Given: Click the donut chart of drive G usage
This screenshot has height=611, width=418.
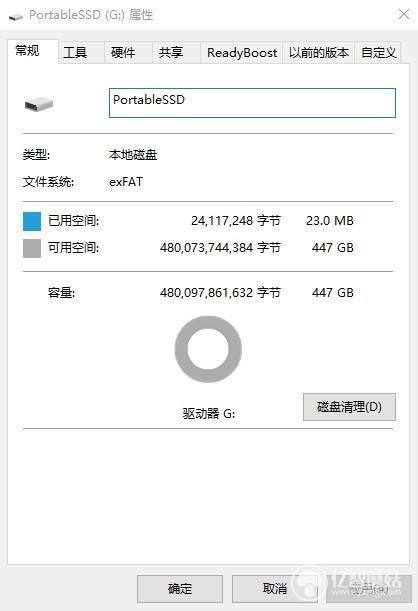Looking at the screenshot, I should coord(208,349).
